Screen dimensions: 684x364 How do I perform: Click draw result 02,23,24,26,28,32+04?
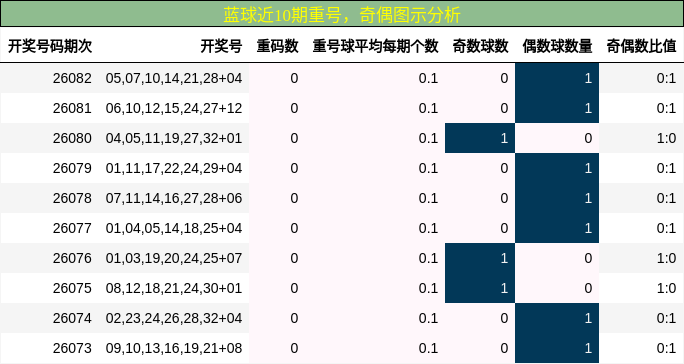(174, 318)
